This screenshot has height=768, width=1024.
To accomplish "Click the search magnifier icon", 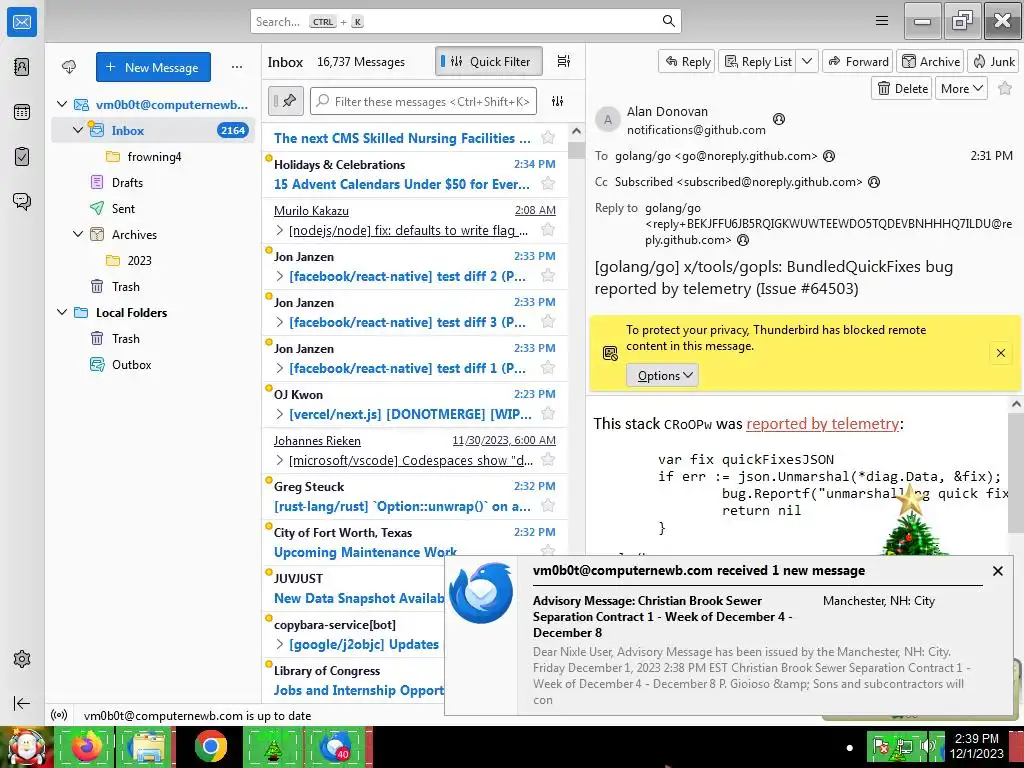I will [x=668, y=21].
